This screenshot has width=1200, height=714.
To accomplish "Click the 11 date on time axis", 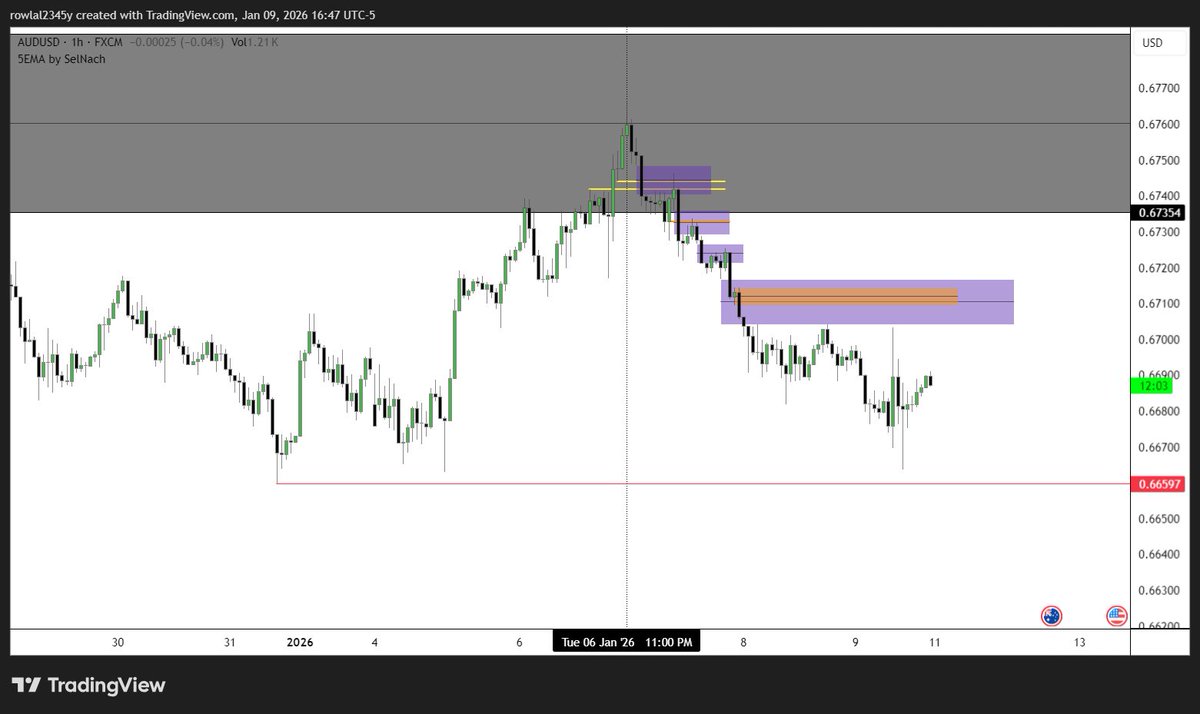I will coord(935,643).
